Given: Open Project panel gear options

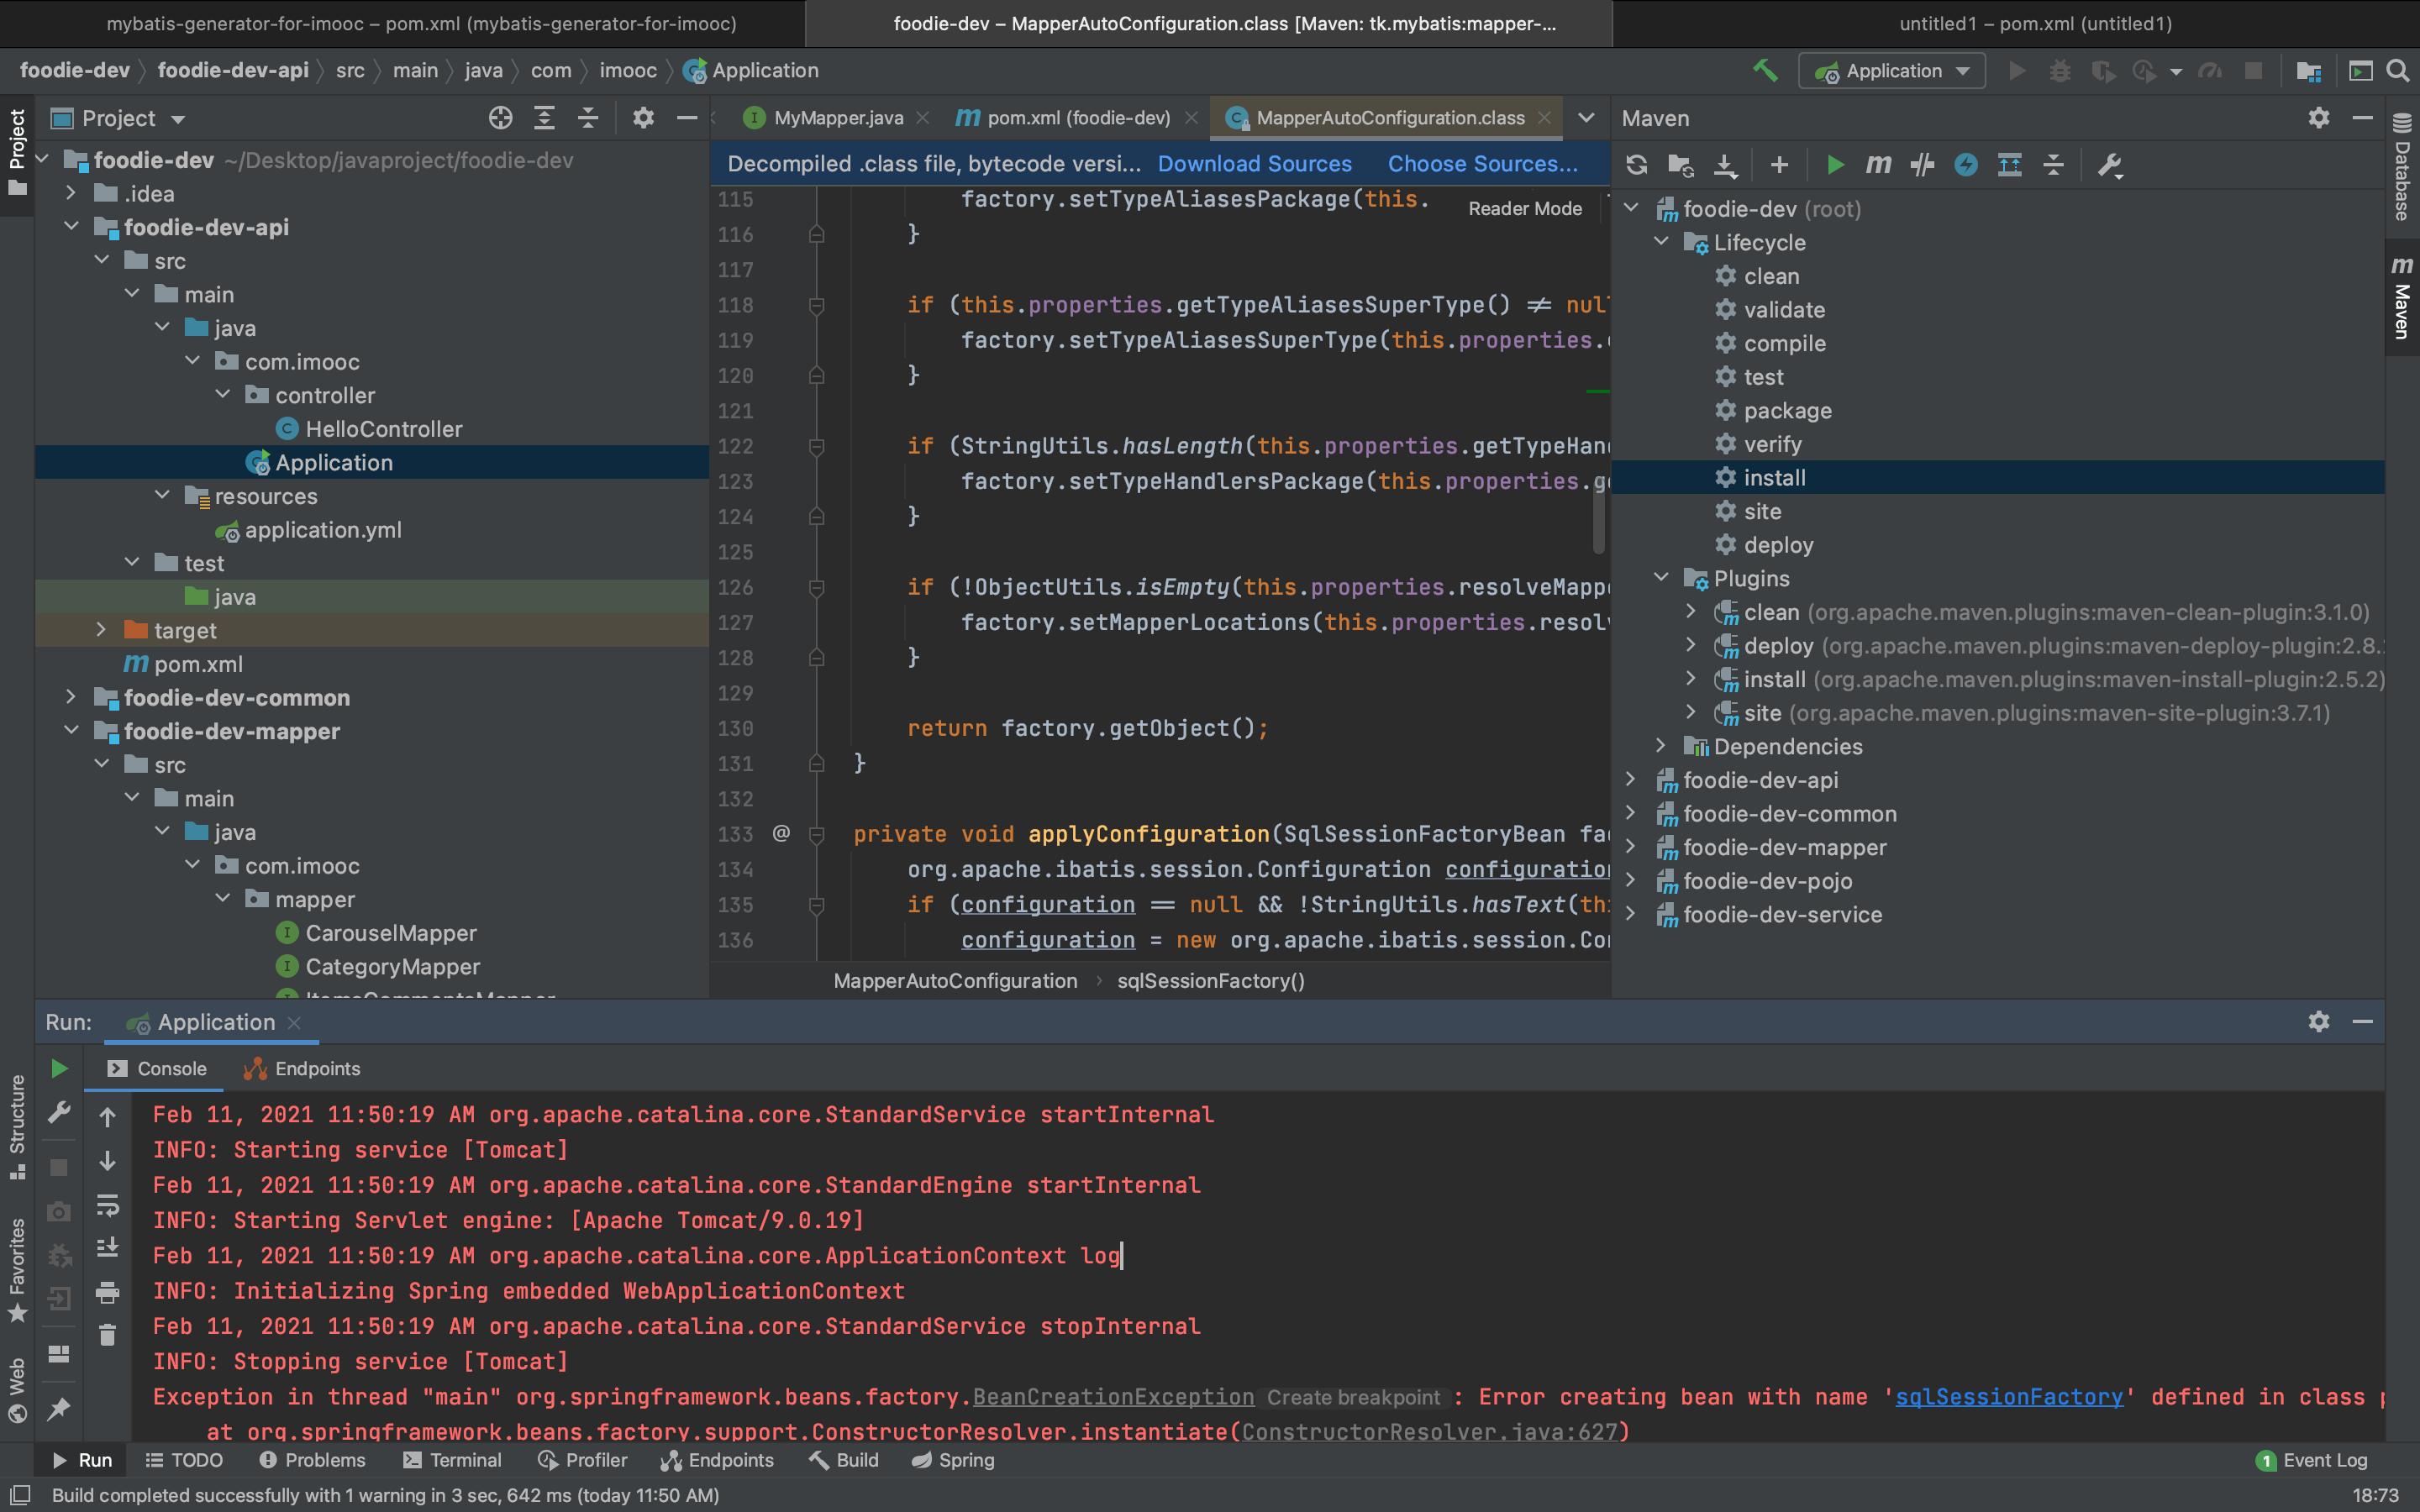Looking at the screenshot, I should [x=643, y=118].
